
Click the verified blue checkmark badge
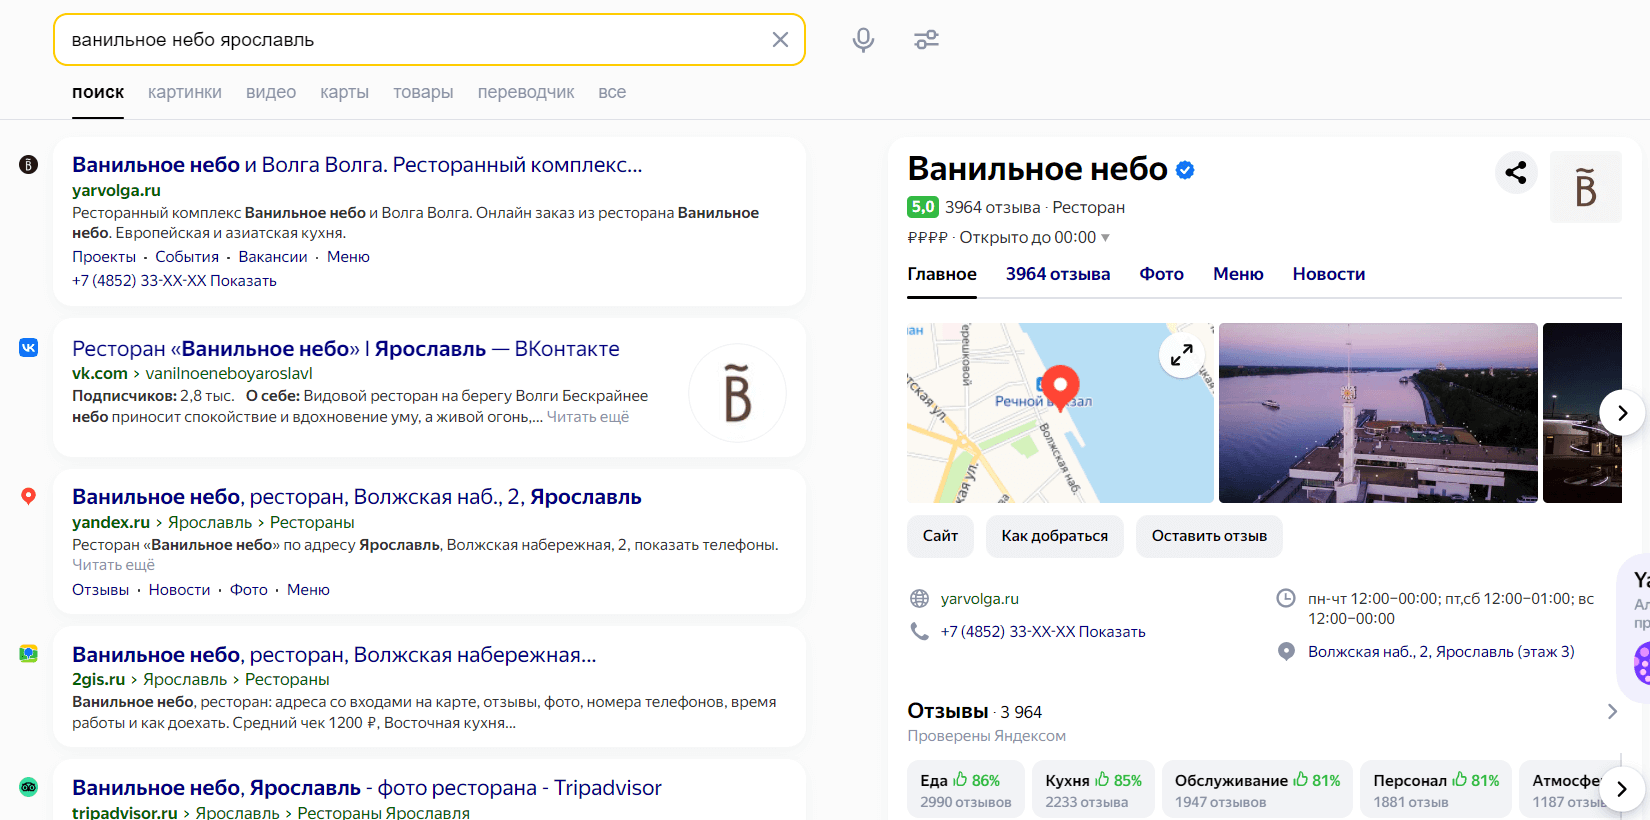click(1185, 170)
